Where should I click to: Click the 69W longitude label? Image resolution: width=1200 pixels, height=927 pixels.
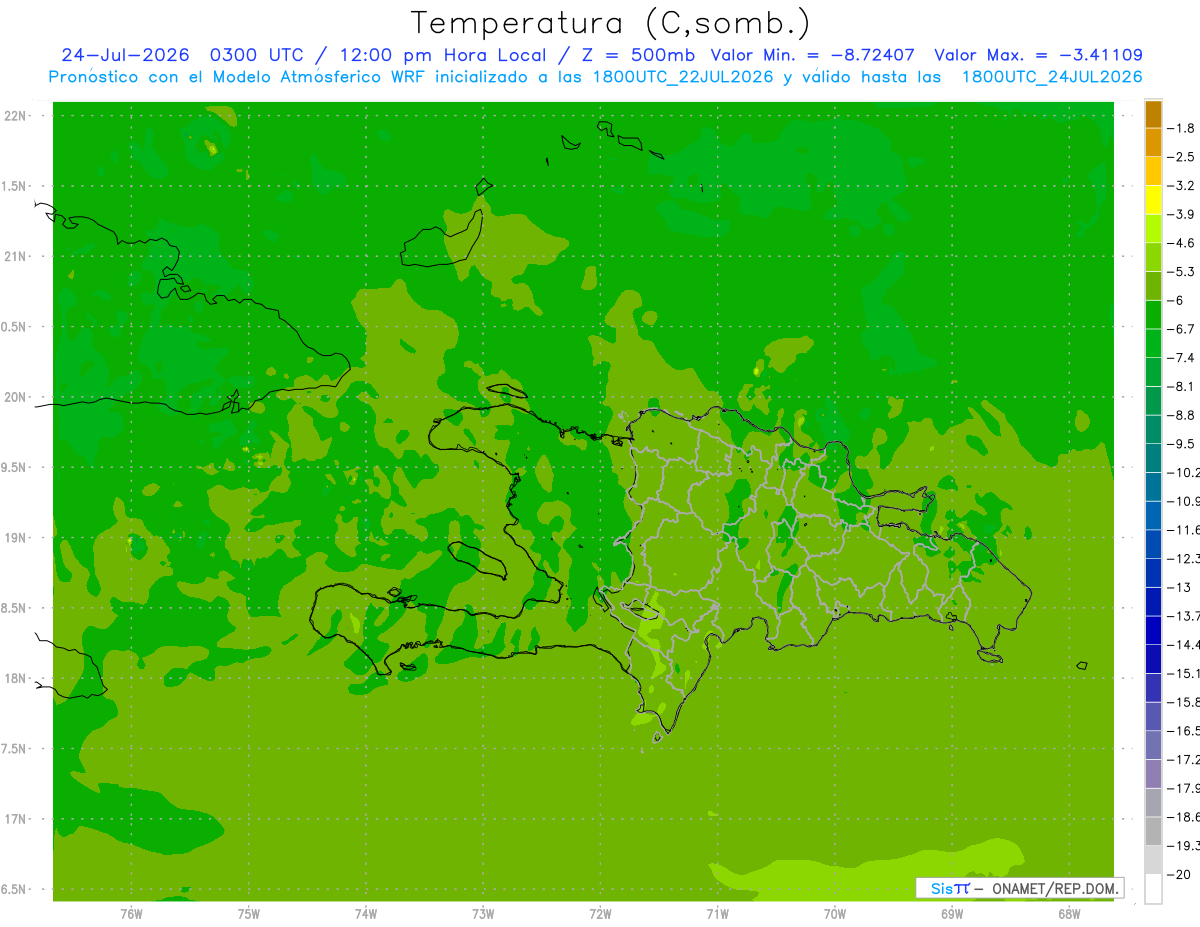pos(952,914)
